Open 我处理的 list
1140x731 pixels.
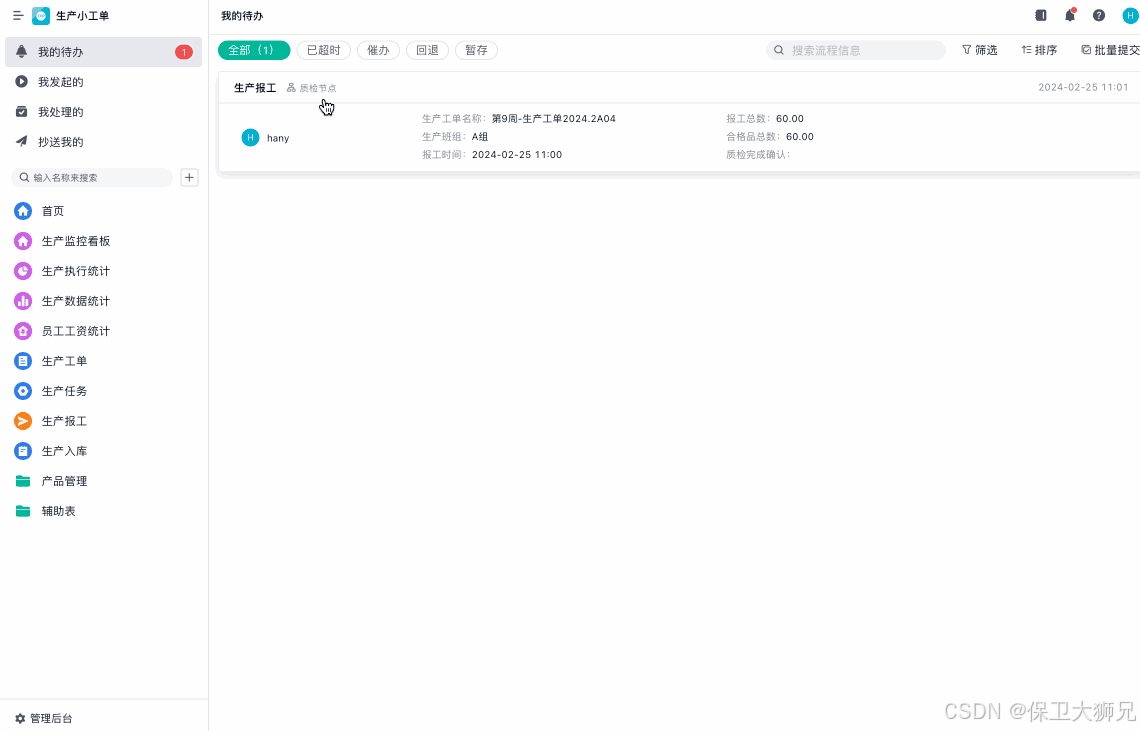(103, 111)
